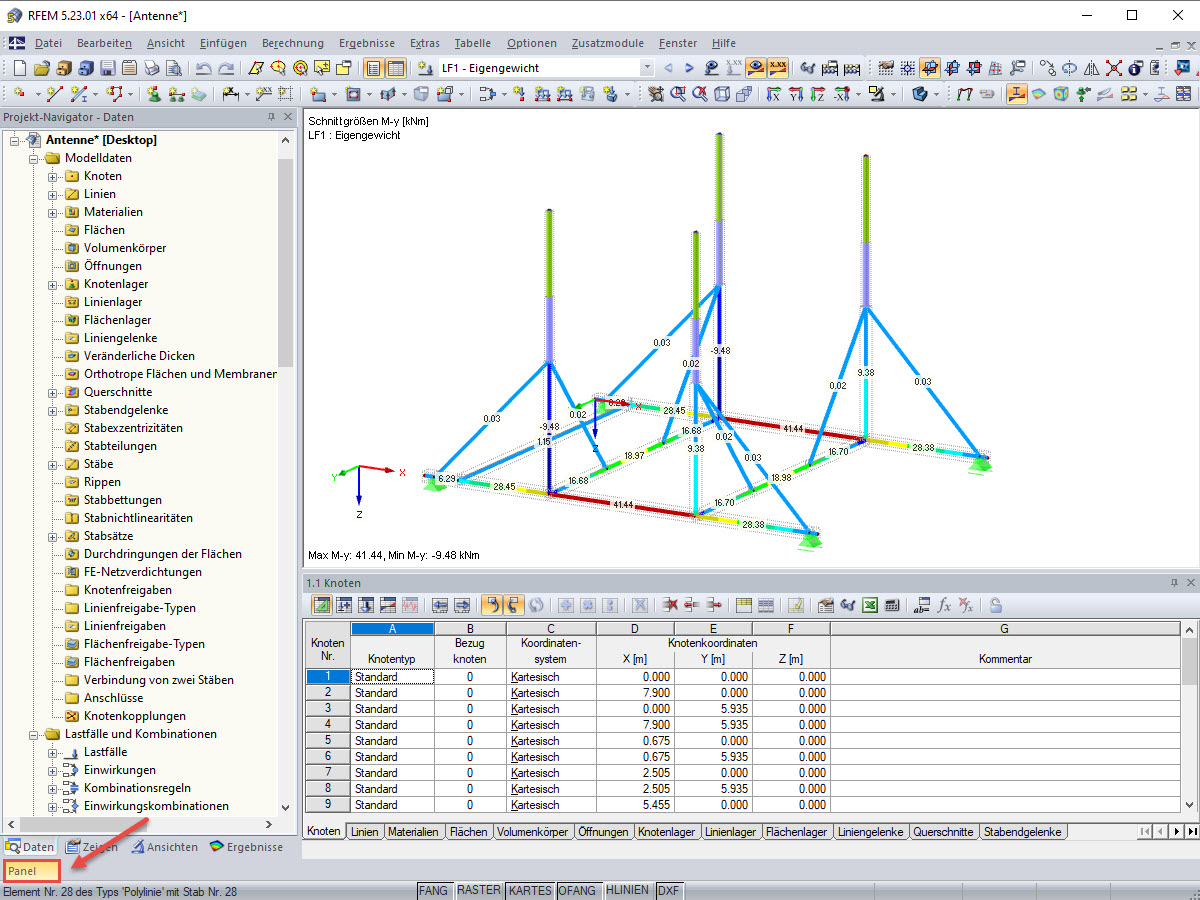The width and height of the screenshot is (1200, 900).
Task: Go to previous load case arrow
Action: [668, 68]
